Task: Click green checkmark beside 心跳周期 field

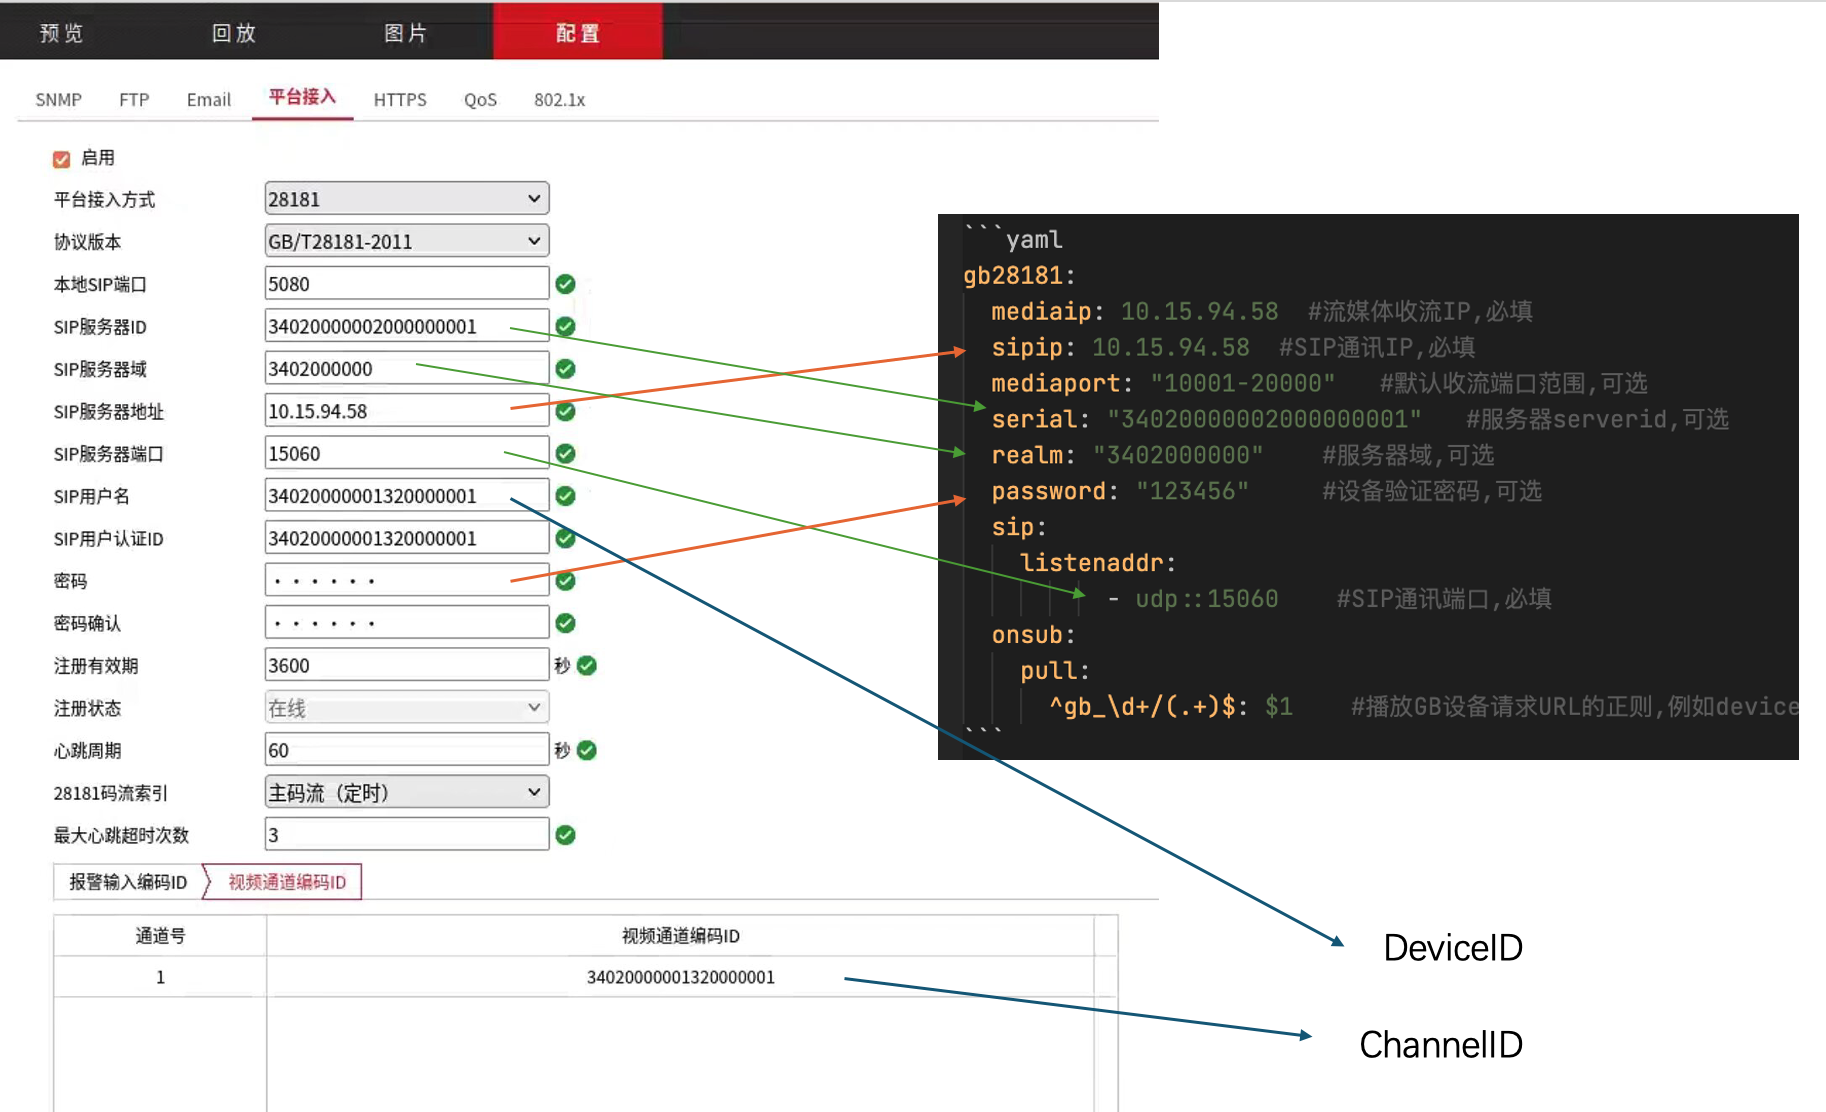Action: [587, 750]
